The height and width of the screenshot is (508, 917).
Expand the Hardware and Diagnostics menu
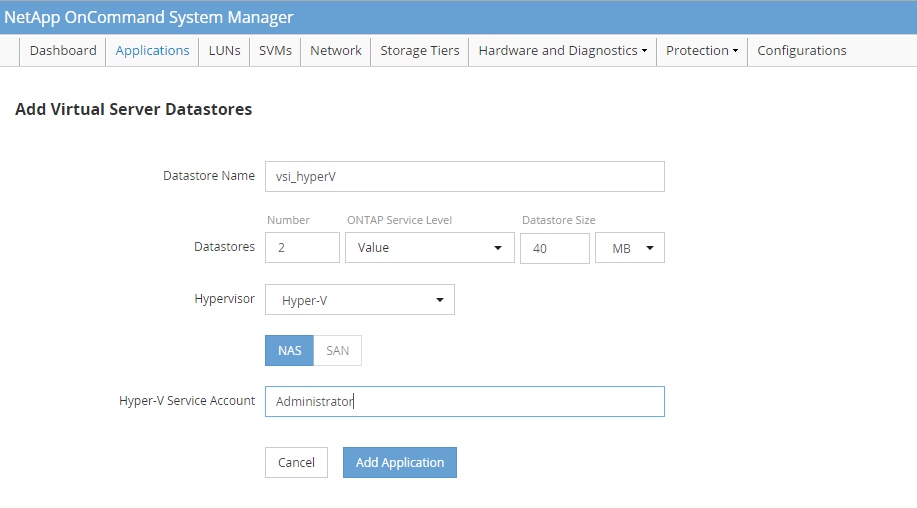pyautogui.click(x=562, y=51)
